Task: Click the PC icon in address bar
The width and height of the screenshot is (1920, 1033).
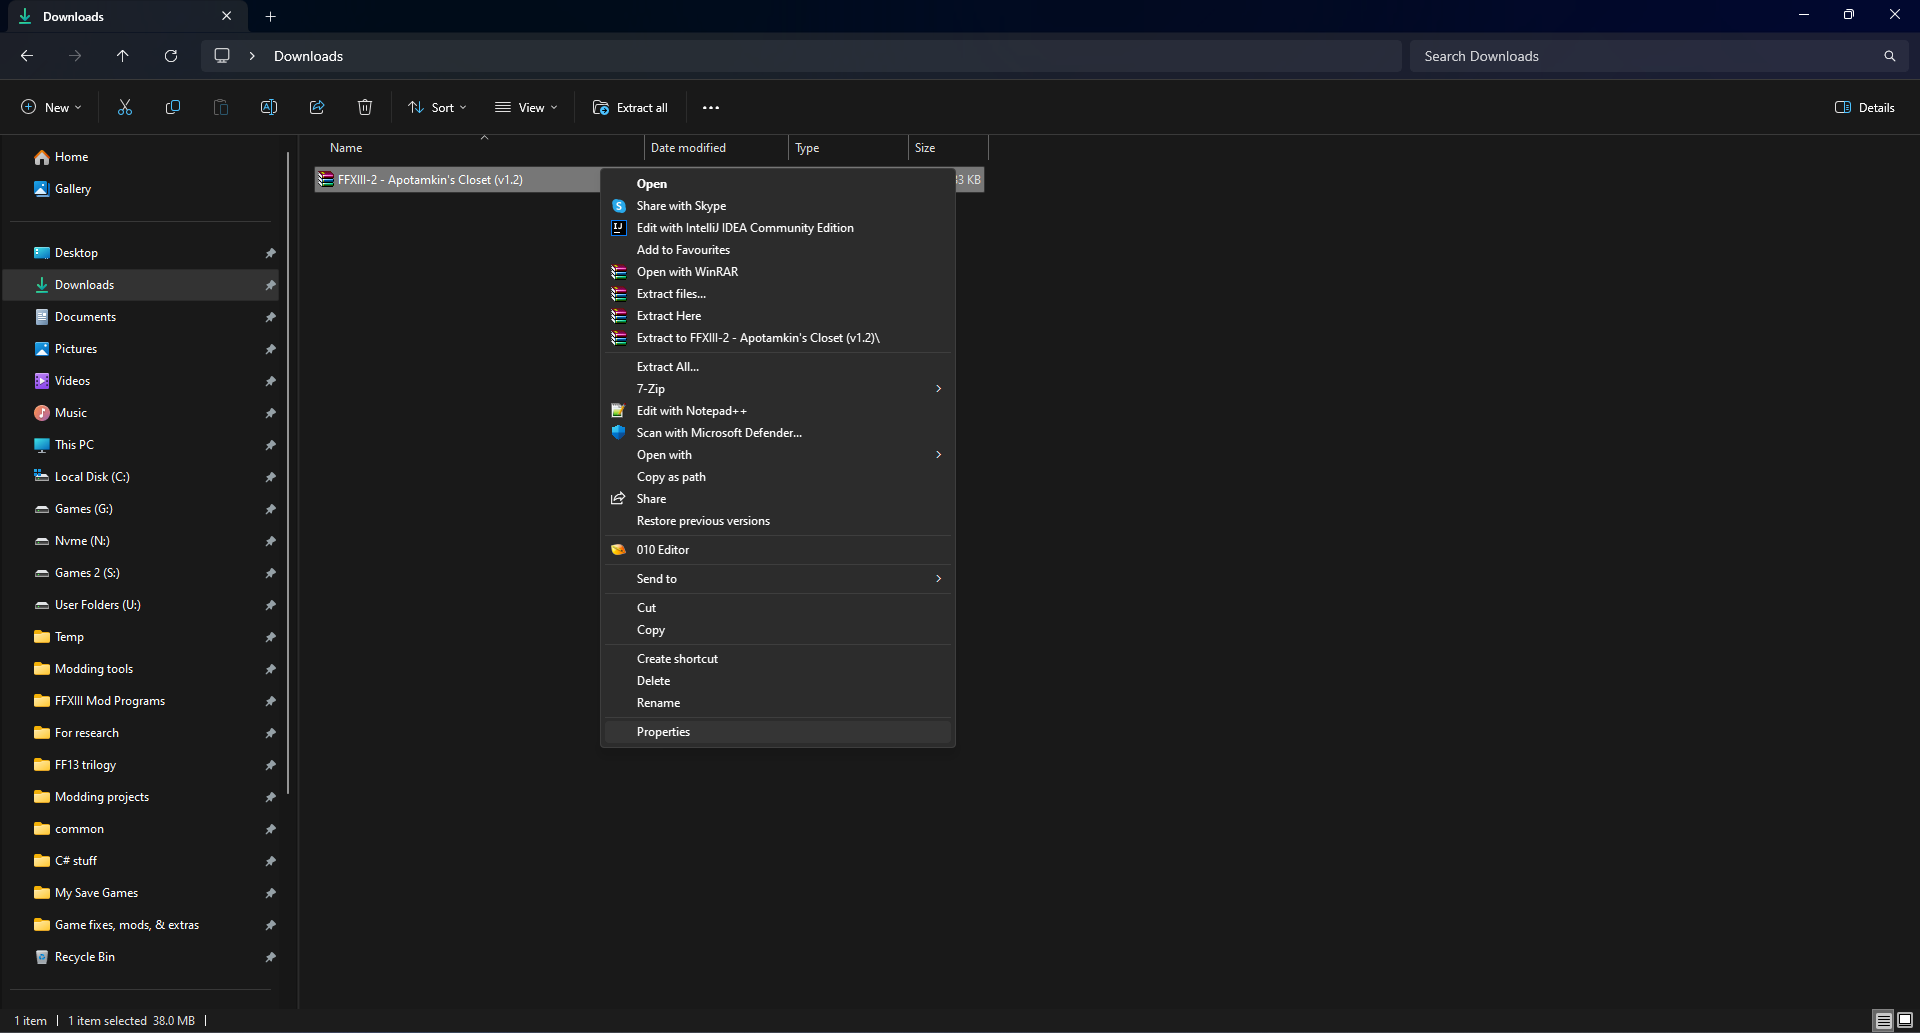Action: [222, 56]
